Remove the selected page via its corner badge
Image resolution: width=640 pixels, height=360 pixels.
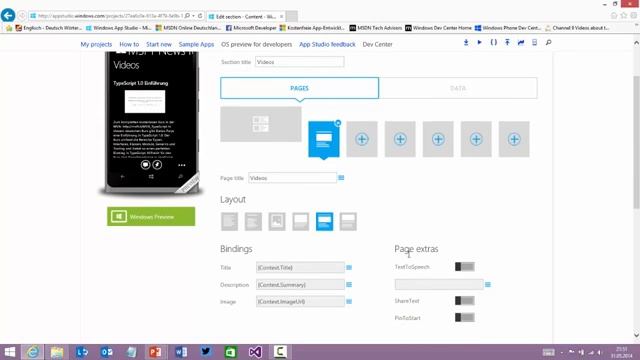(338, 122)
